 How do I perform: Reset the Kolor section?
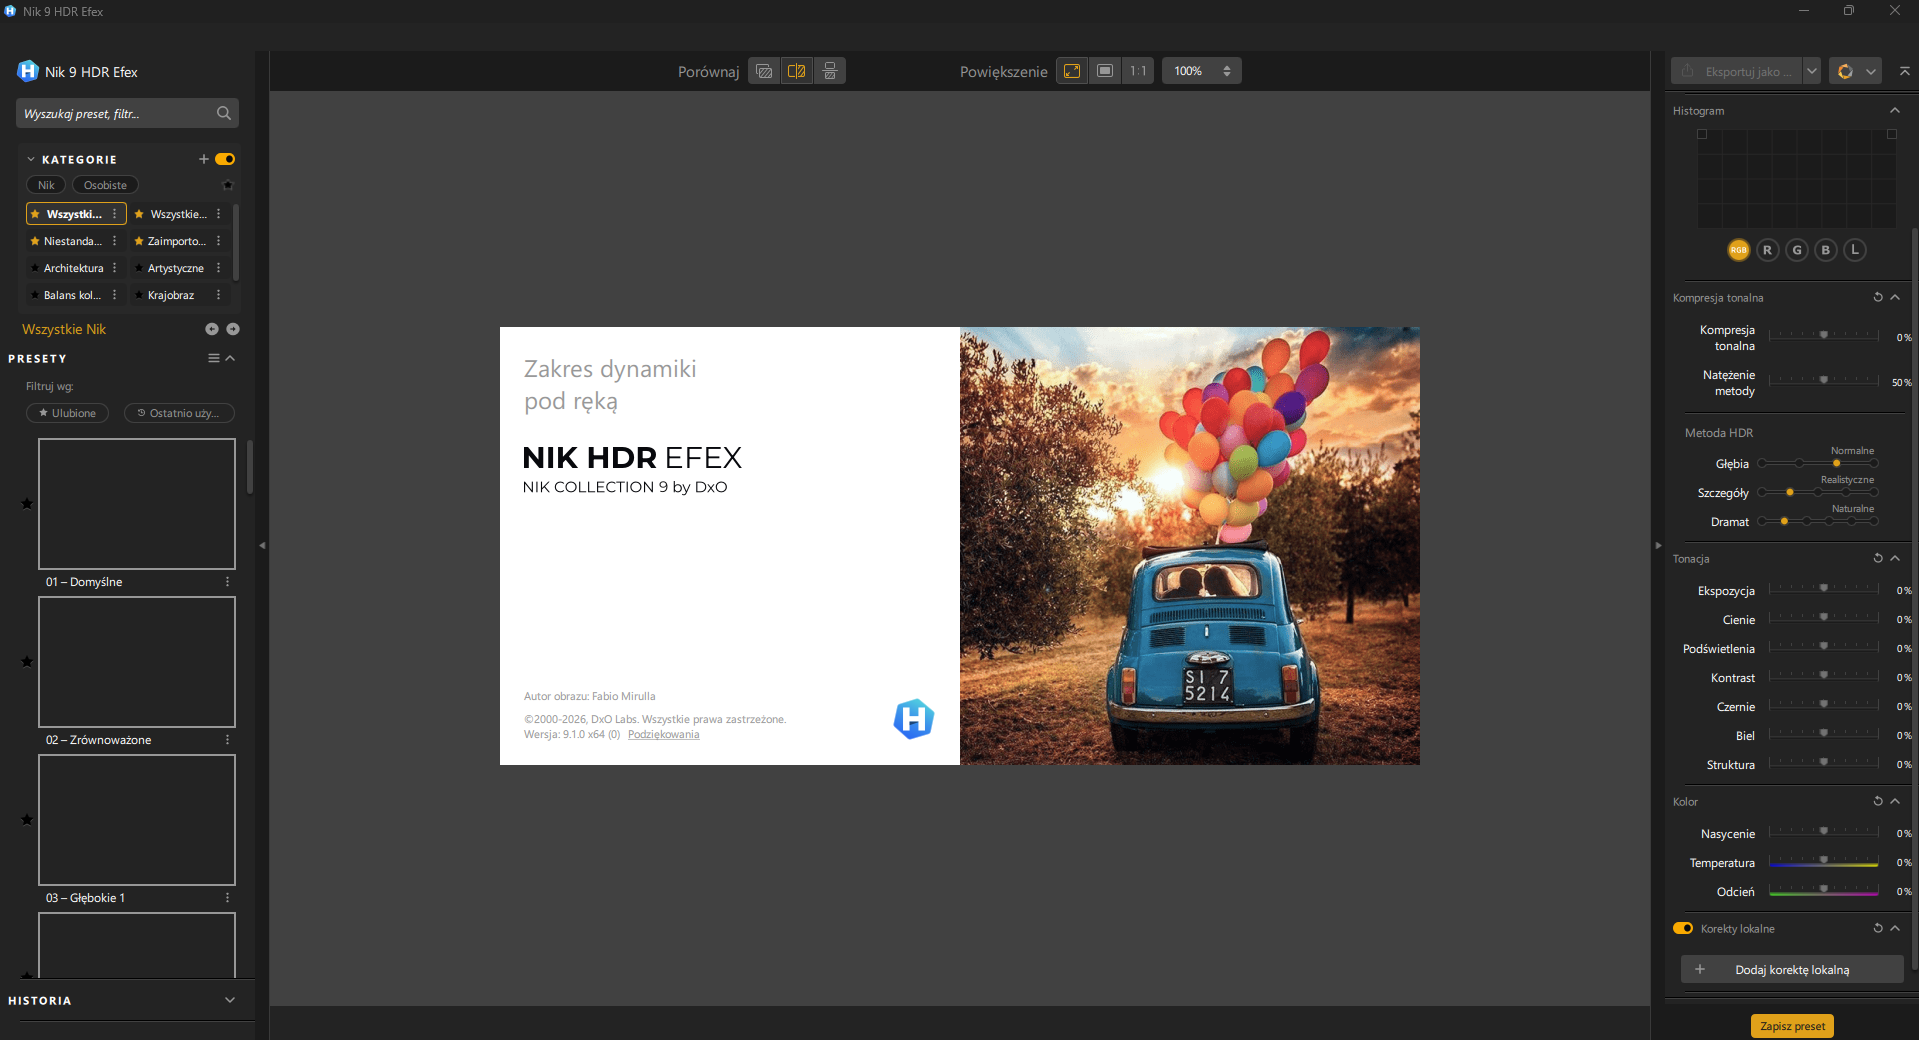point(1878,801)
